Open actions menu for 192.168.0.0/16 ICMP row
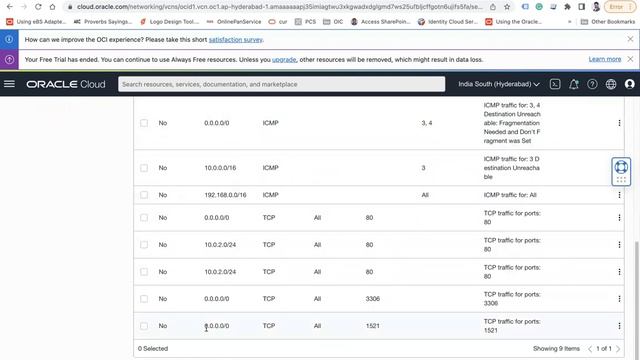Image resolution: width=640 pixels, height=360 pixels. (x=619, y=195)
